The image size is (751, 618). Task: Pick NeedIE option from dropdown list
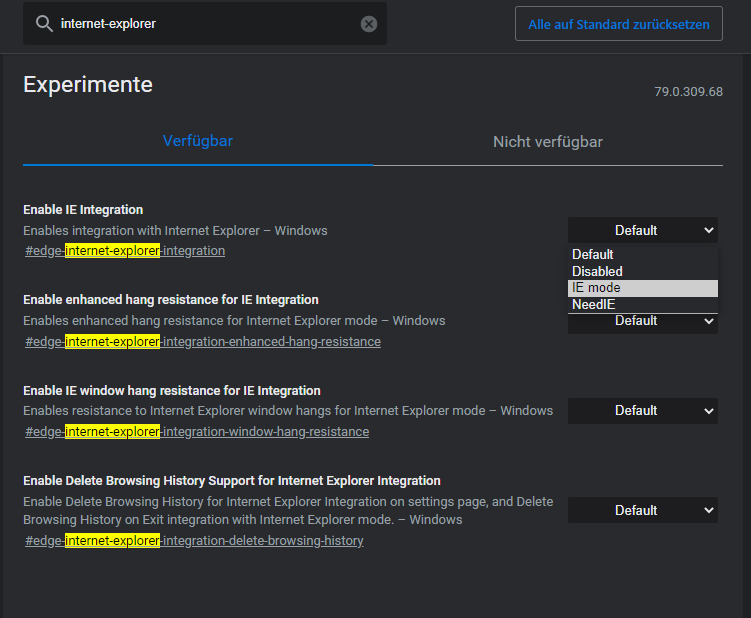click(x=594, y=304)
